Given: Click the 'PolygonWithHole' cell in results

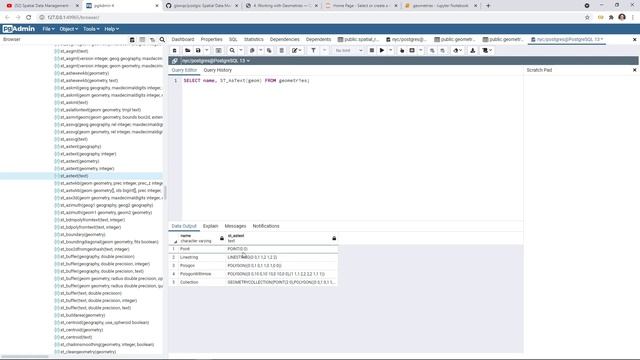Looking at the screenshot, I should tap(202, 274).
